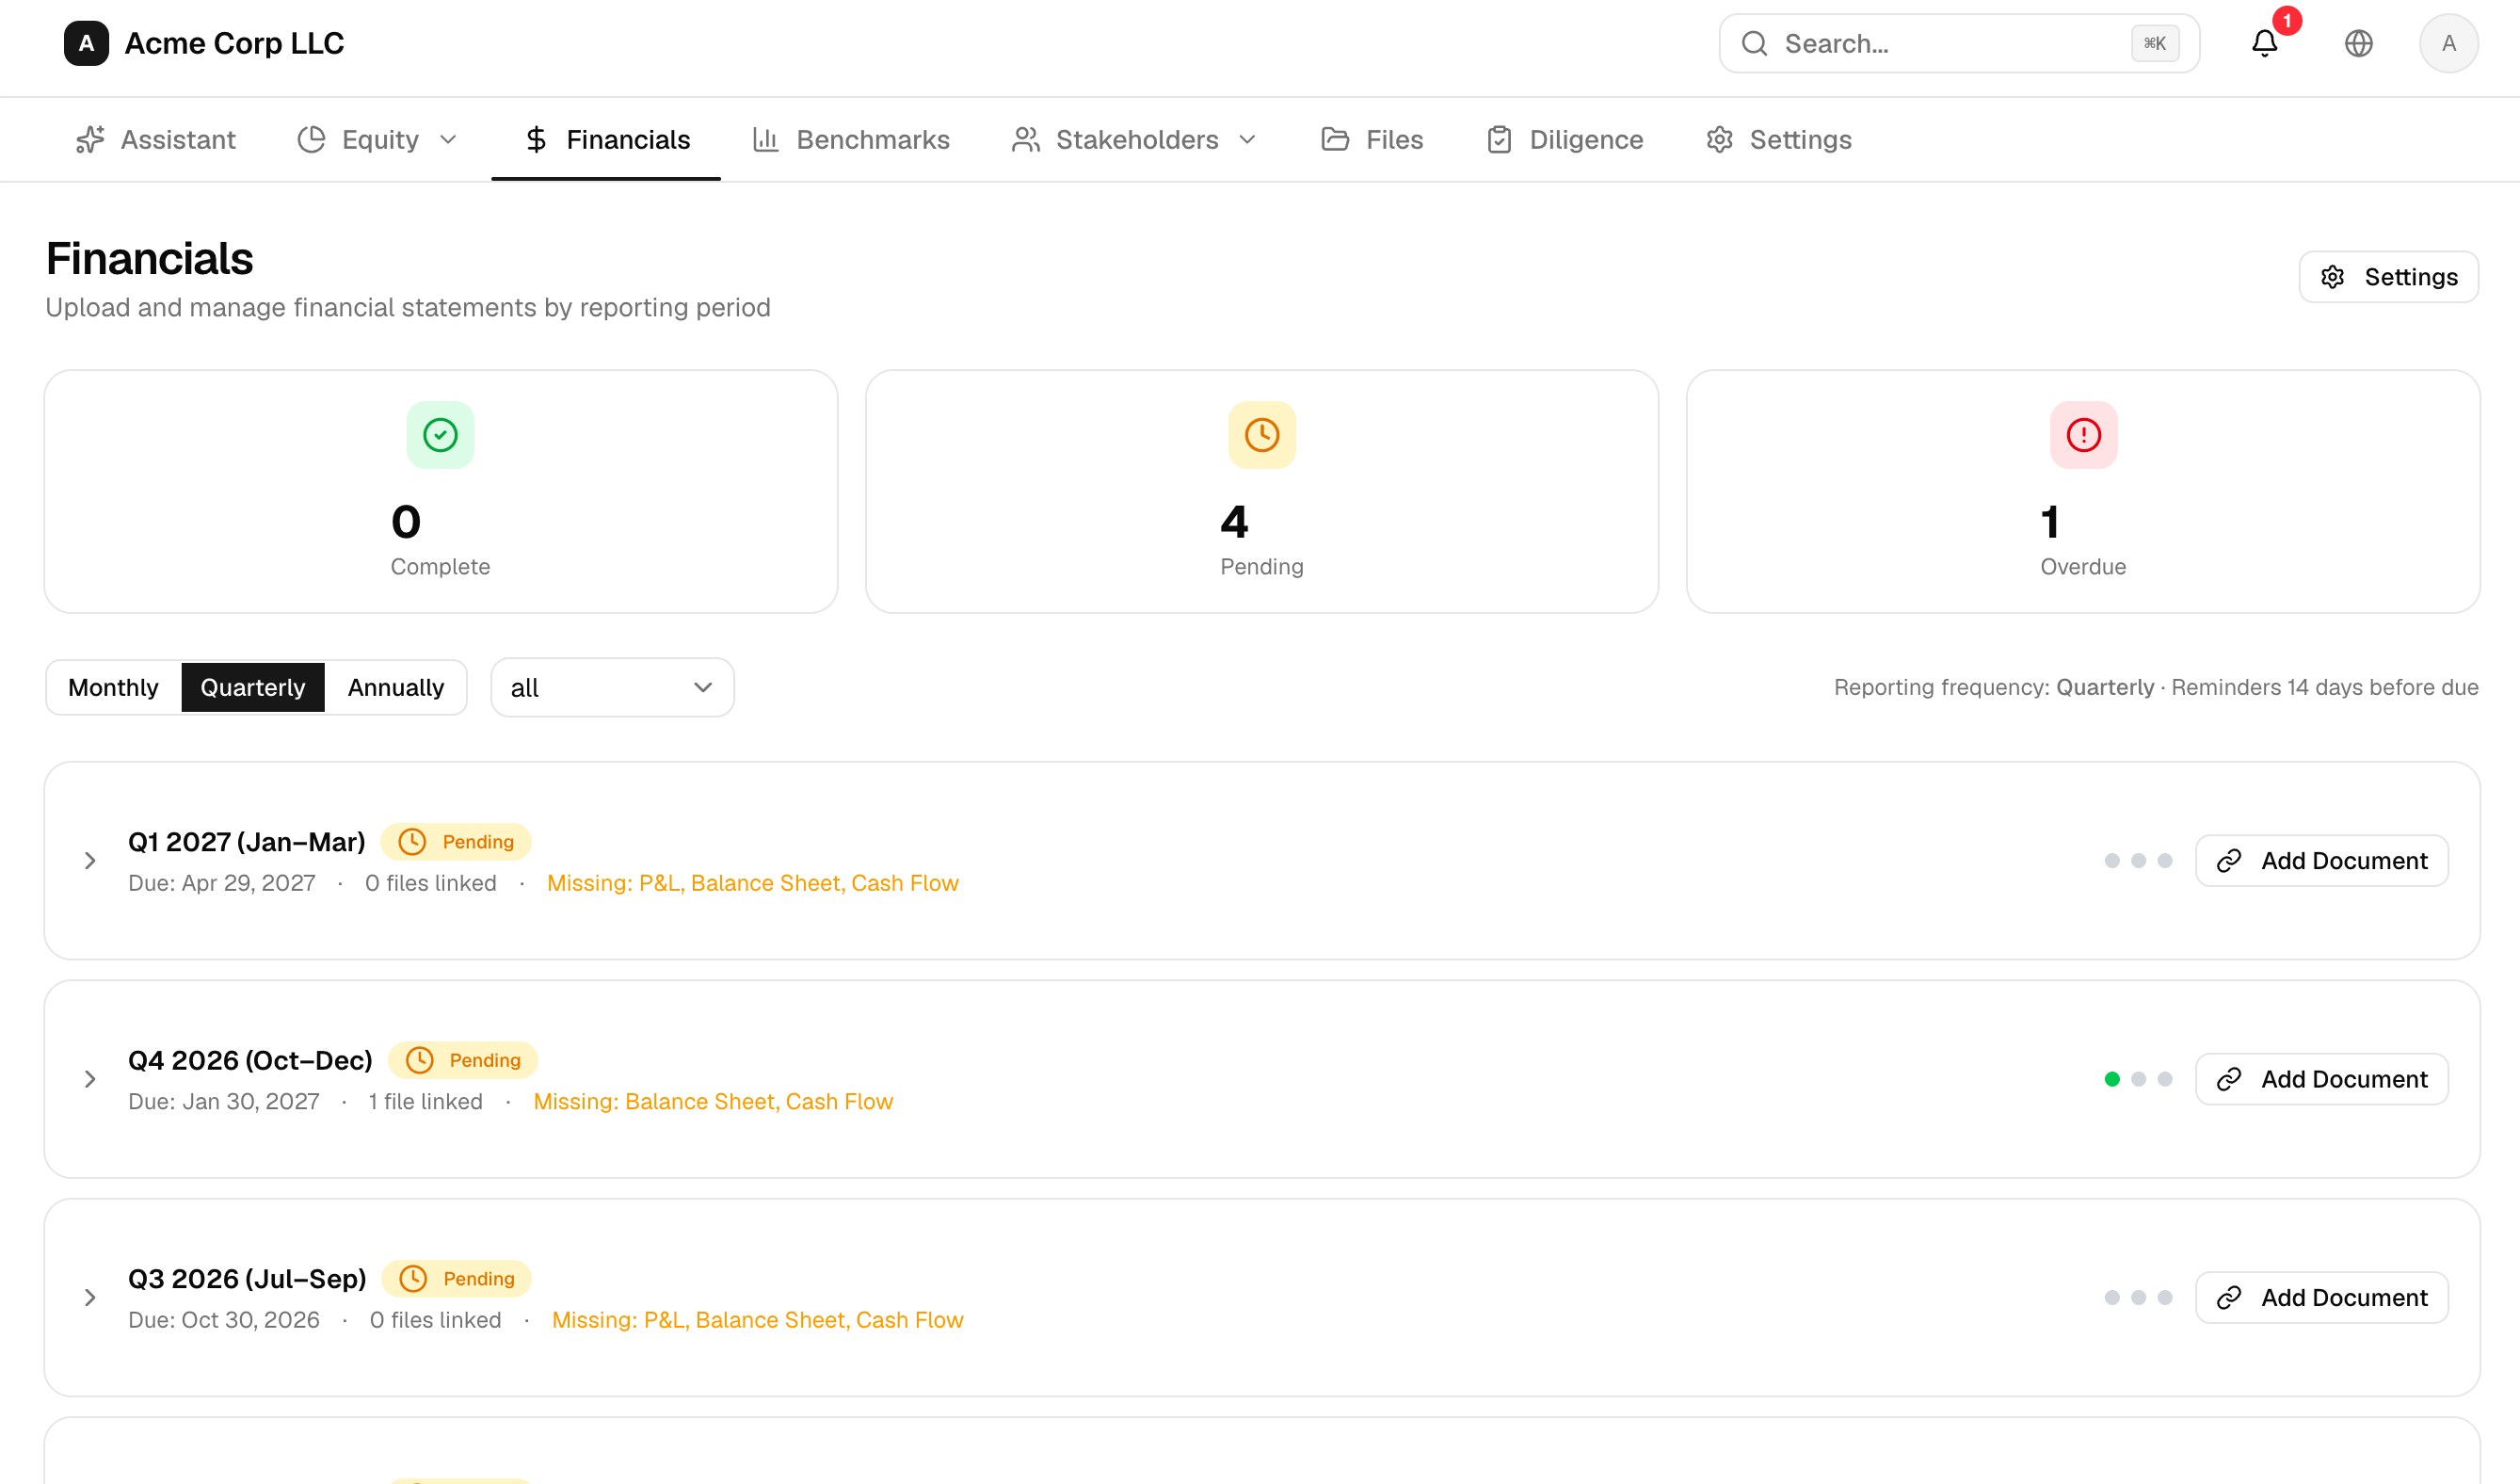Click the Financials page Settings button
The width and height of the screenshot is (2520, 1484).
click(2388, 277)
